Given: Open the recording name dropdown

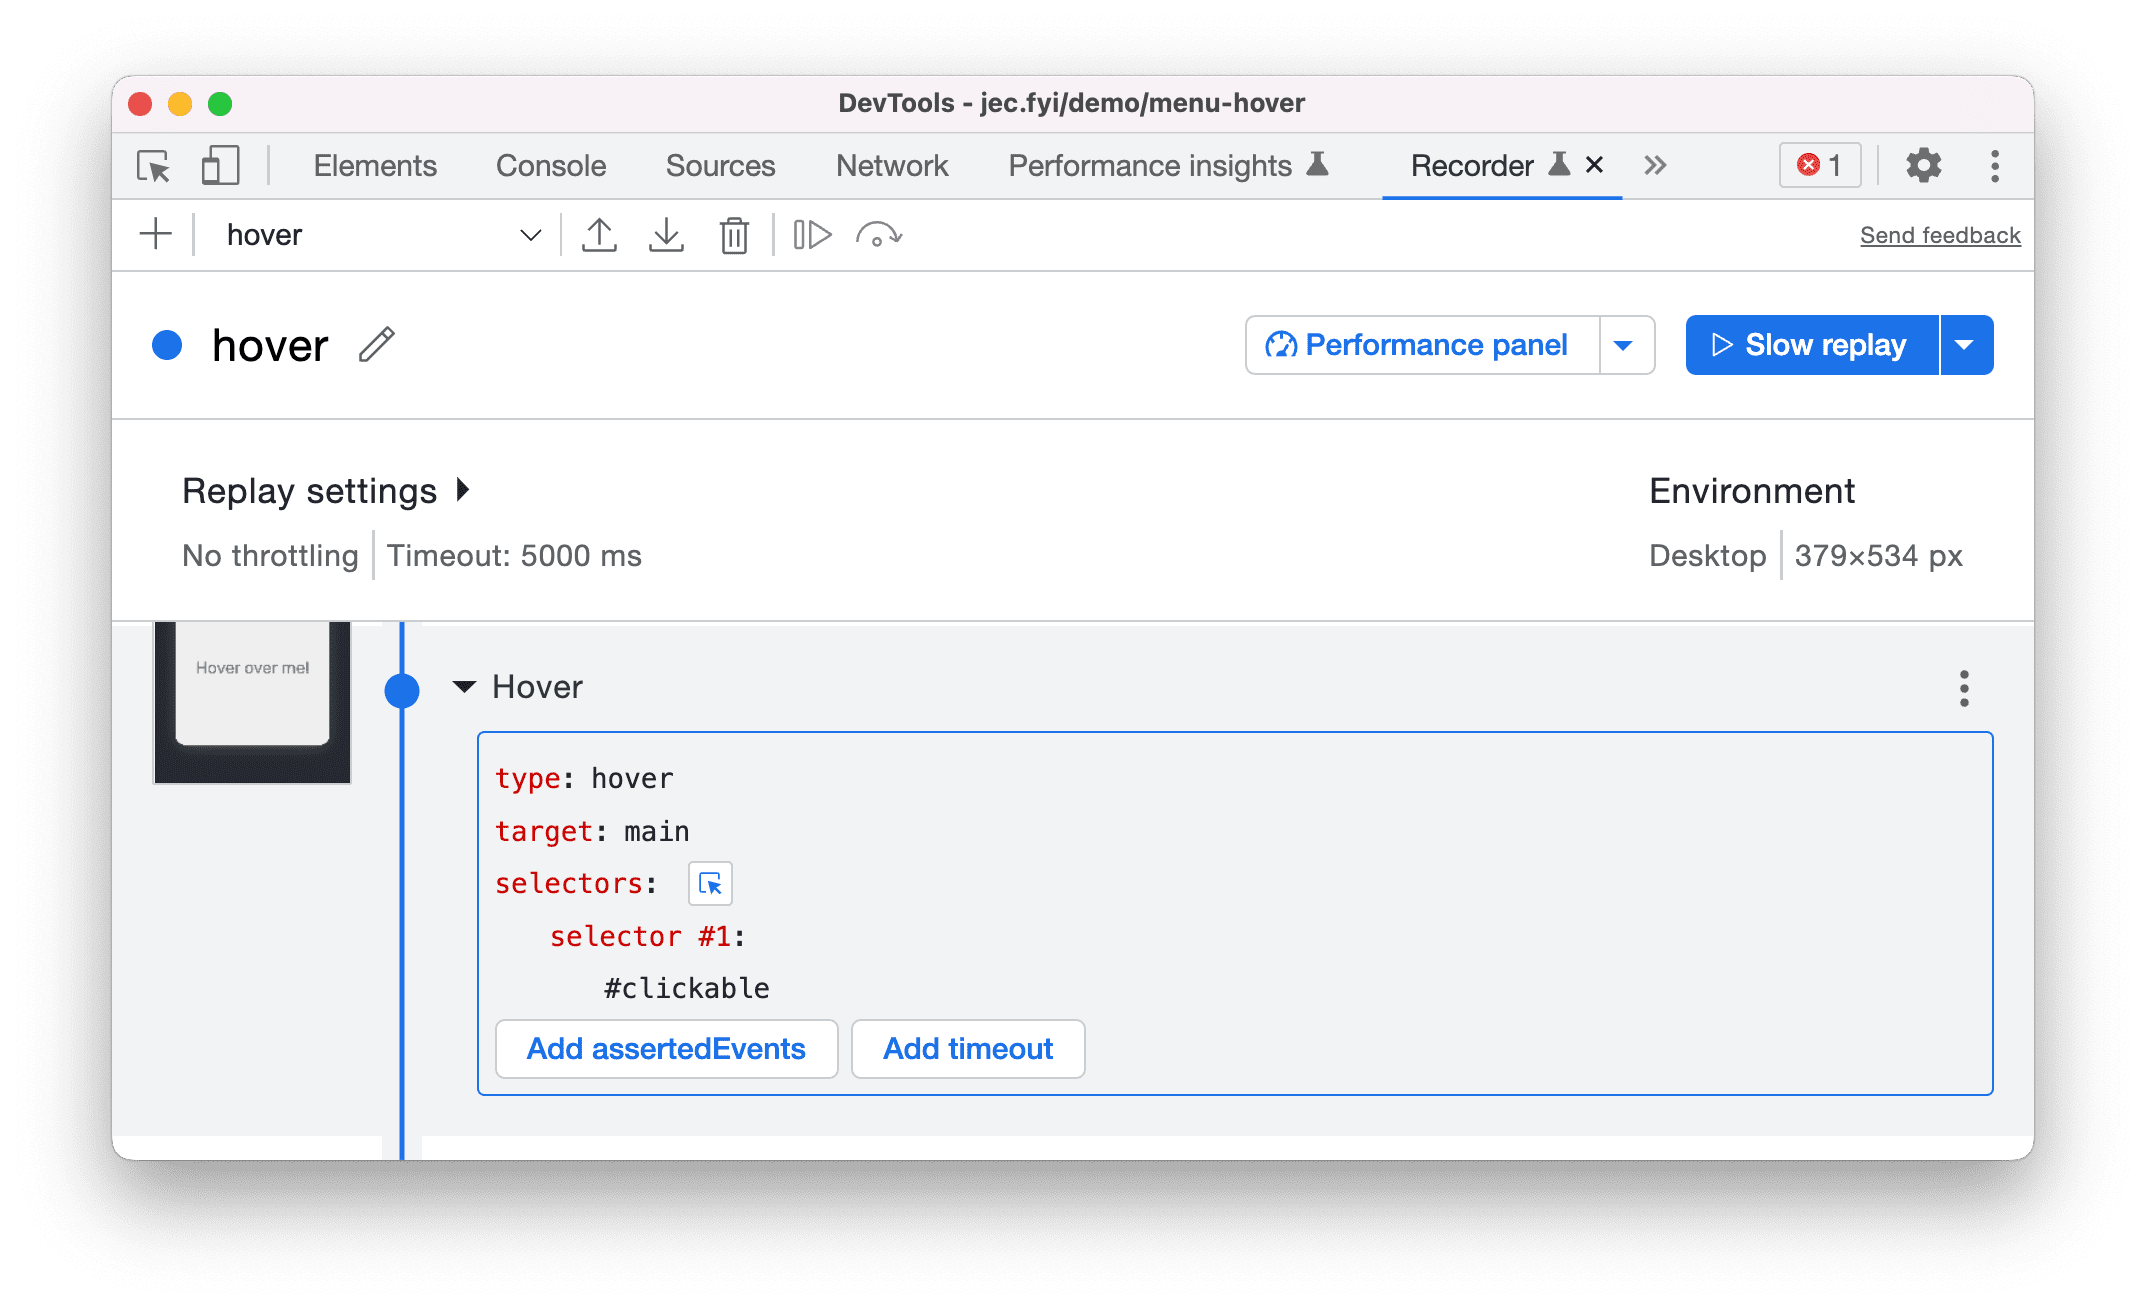Looking at the screenshot, I should coord(530,233).
